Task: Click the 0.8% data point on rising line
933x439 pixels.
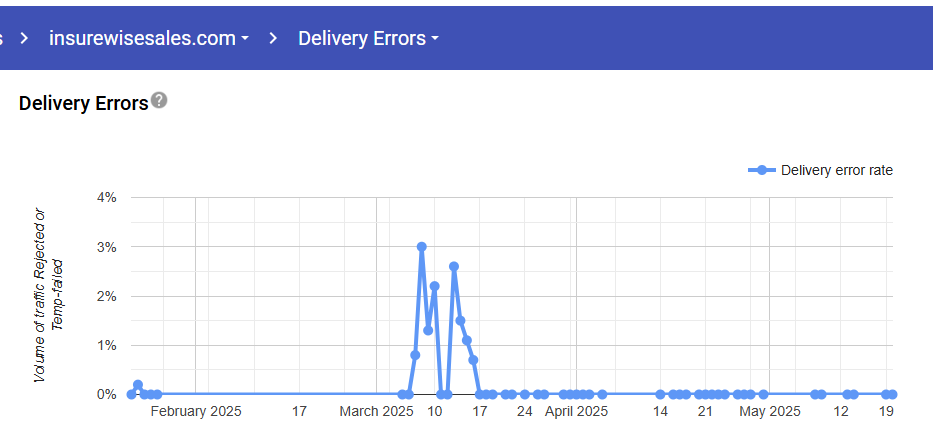Action: click(415, 355)
